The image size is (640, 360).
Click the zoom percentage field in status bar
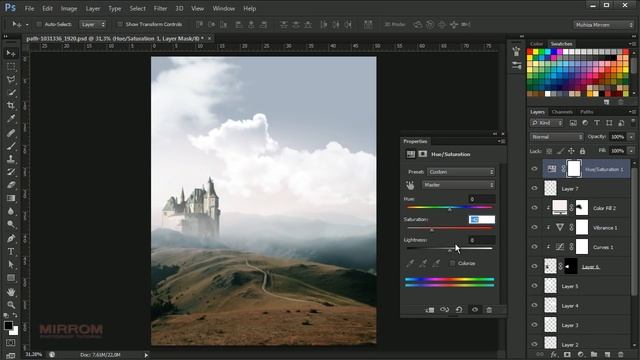pyautogui.click(x=33, y=355)
